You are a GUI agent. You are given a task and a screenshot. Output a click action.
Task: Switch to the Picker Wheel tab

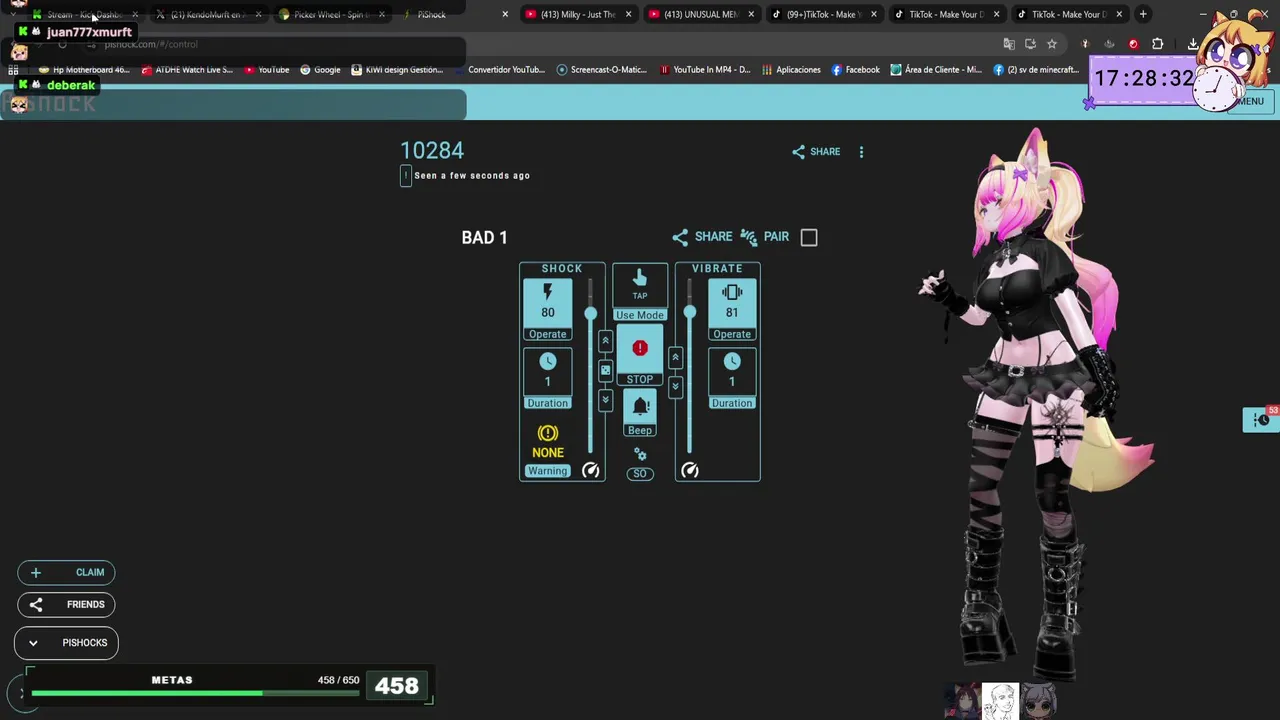[x=333, y=14]
